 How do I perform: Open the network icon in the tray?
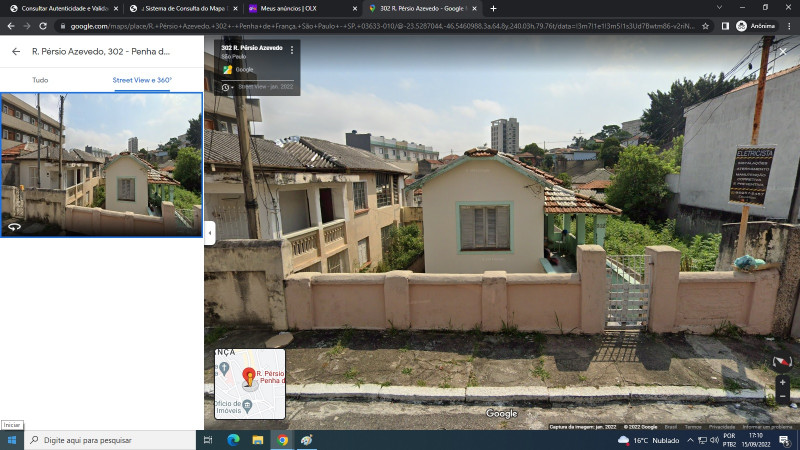703,440
